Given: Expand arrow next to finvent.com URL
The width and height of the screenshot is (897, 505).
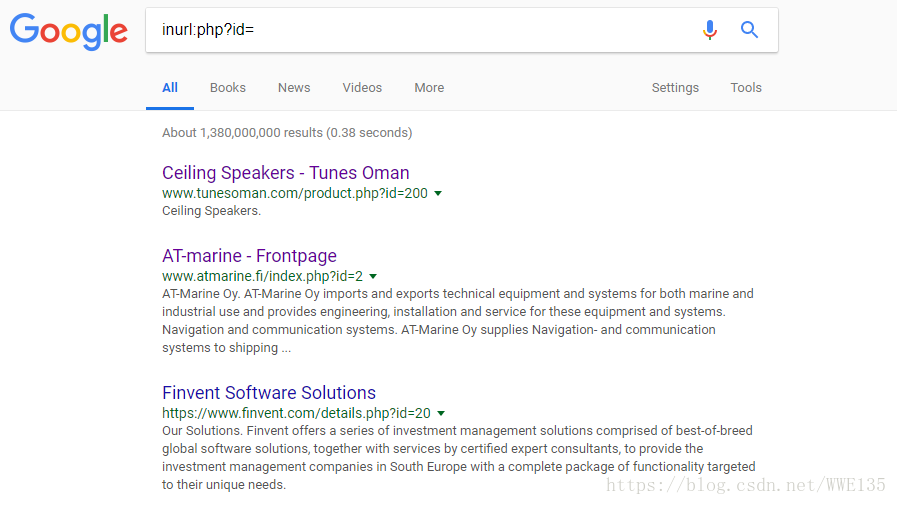Looking at the screenshot, I should pyautogui.click(x=441, y=413).
